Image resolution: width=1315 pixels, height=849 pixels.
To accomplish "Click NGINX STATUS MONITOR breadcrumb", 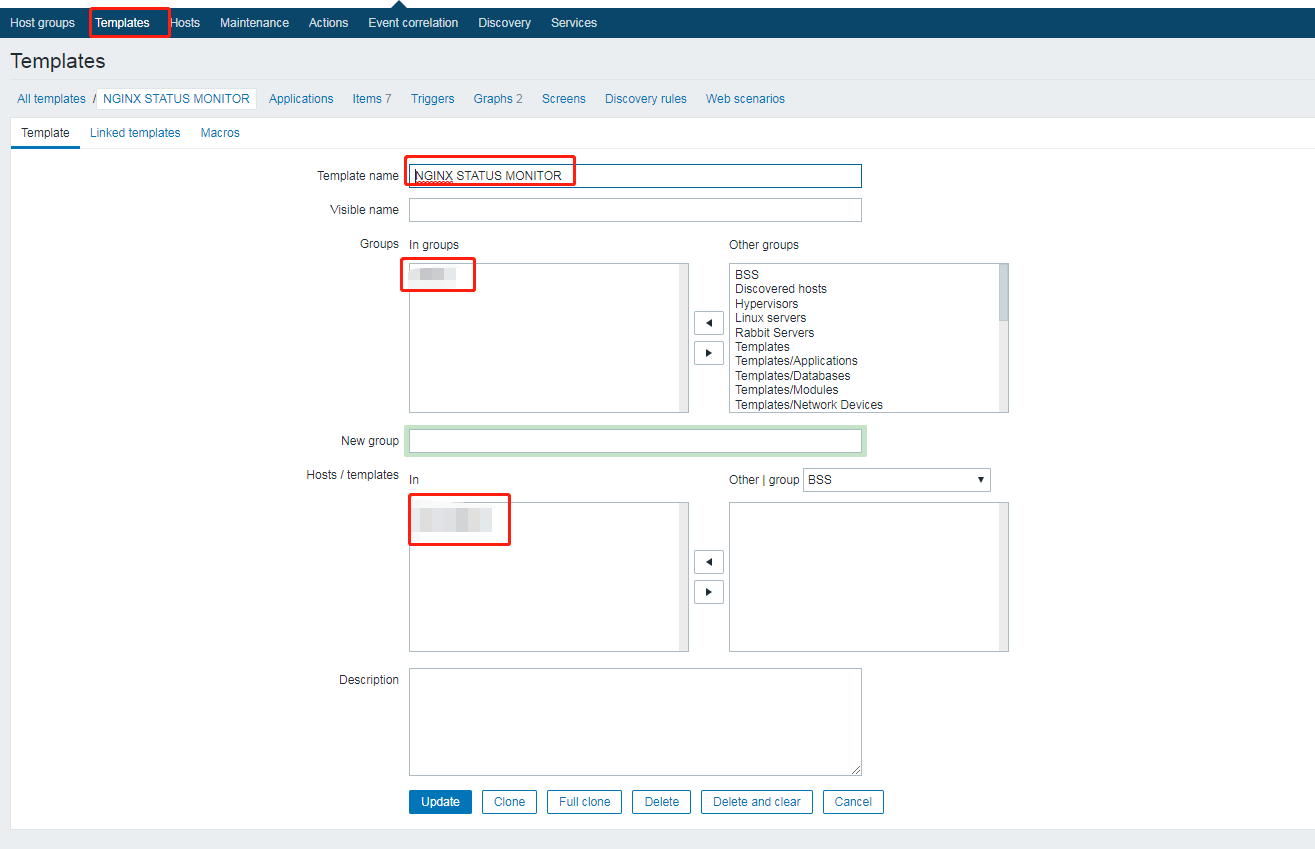I will pos(176,99).
